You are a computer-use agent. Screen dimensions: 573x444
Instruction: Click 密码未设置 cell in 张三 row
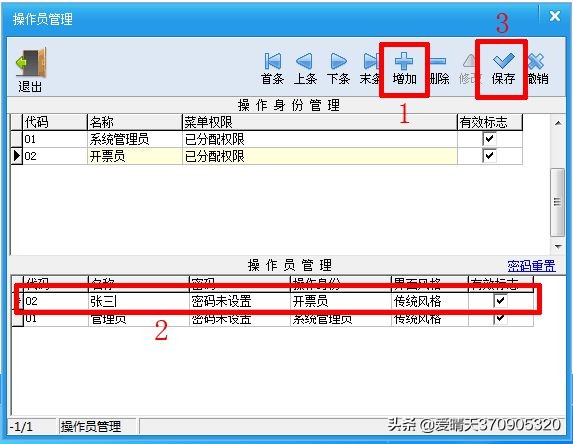coord(239,301)
